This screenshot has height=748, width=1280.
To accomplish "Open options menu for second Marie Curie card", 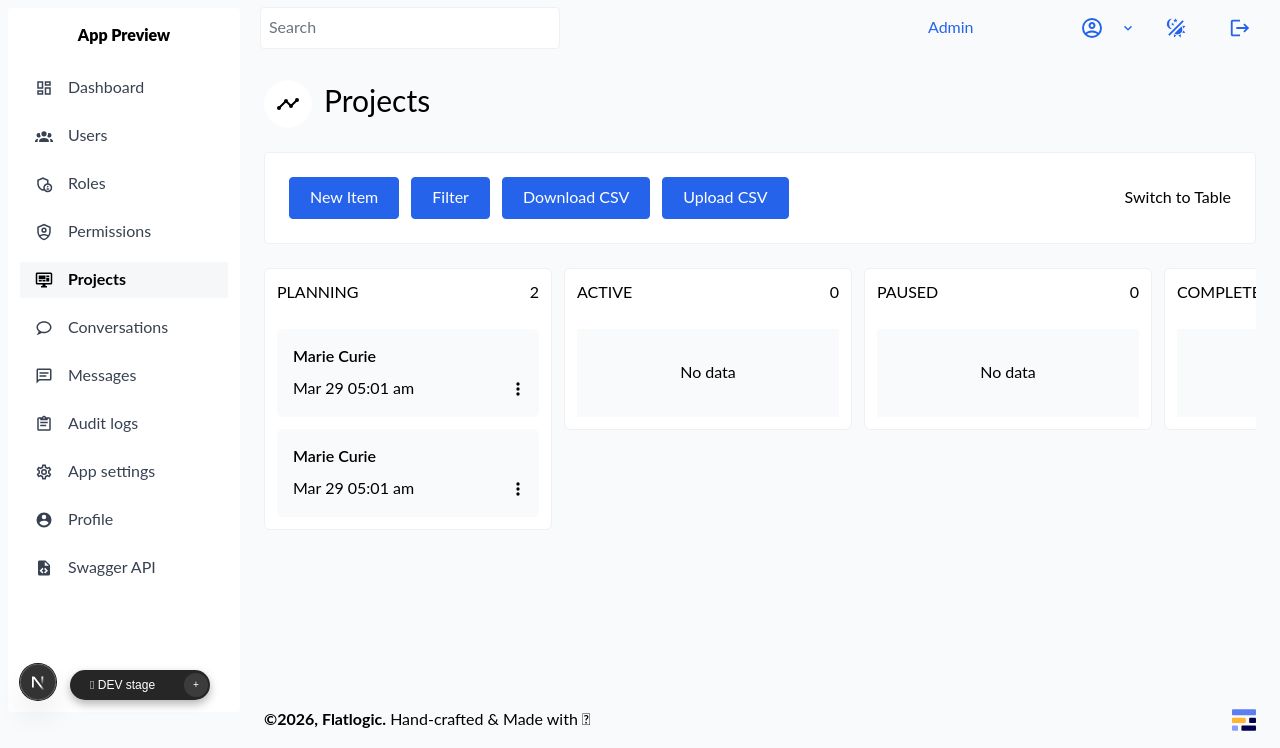I will (x=518, y=489).
